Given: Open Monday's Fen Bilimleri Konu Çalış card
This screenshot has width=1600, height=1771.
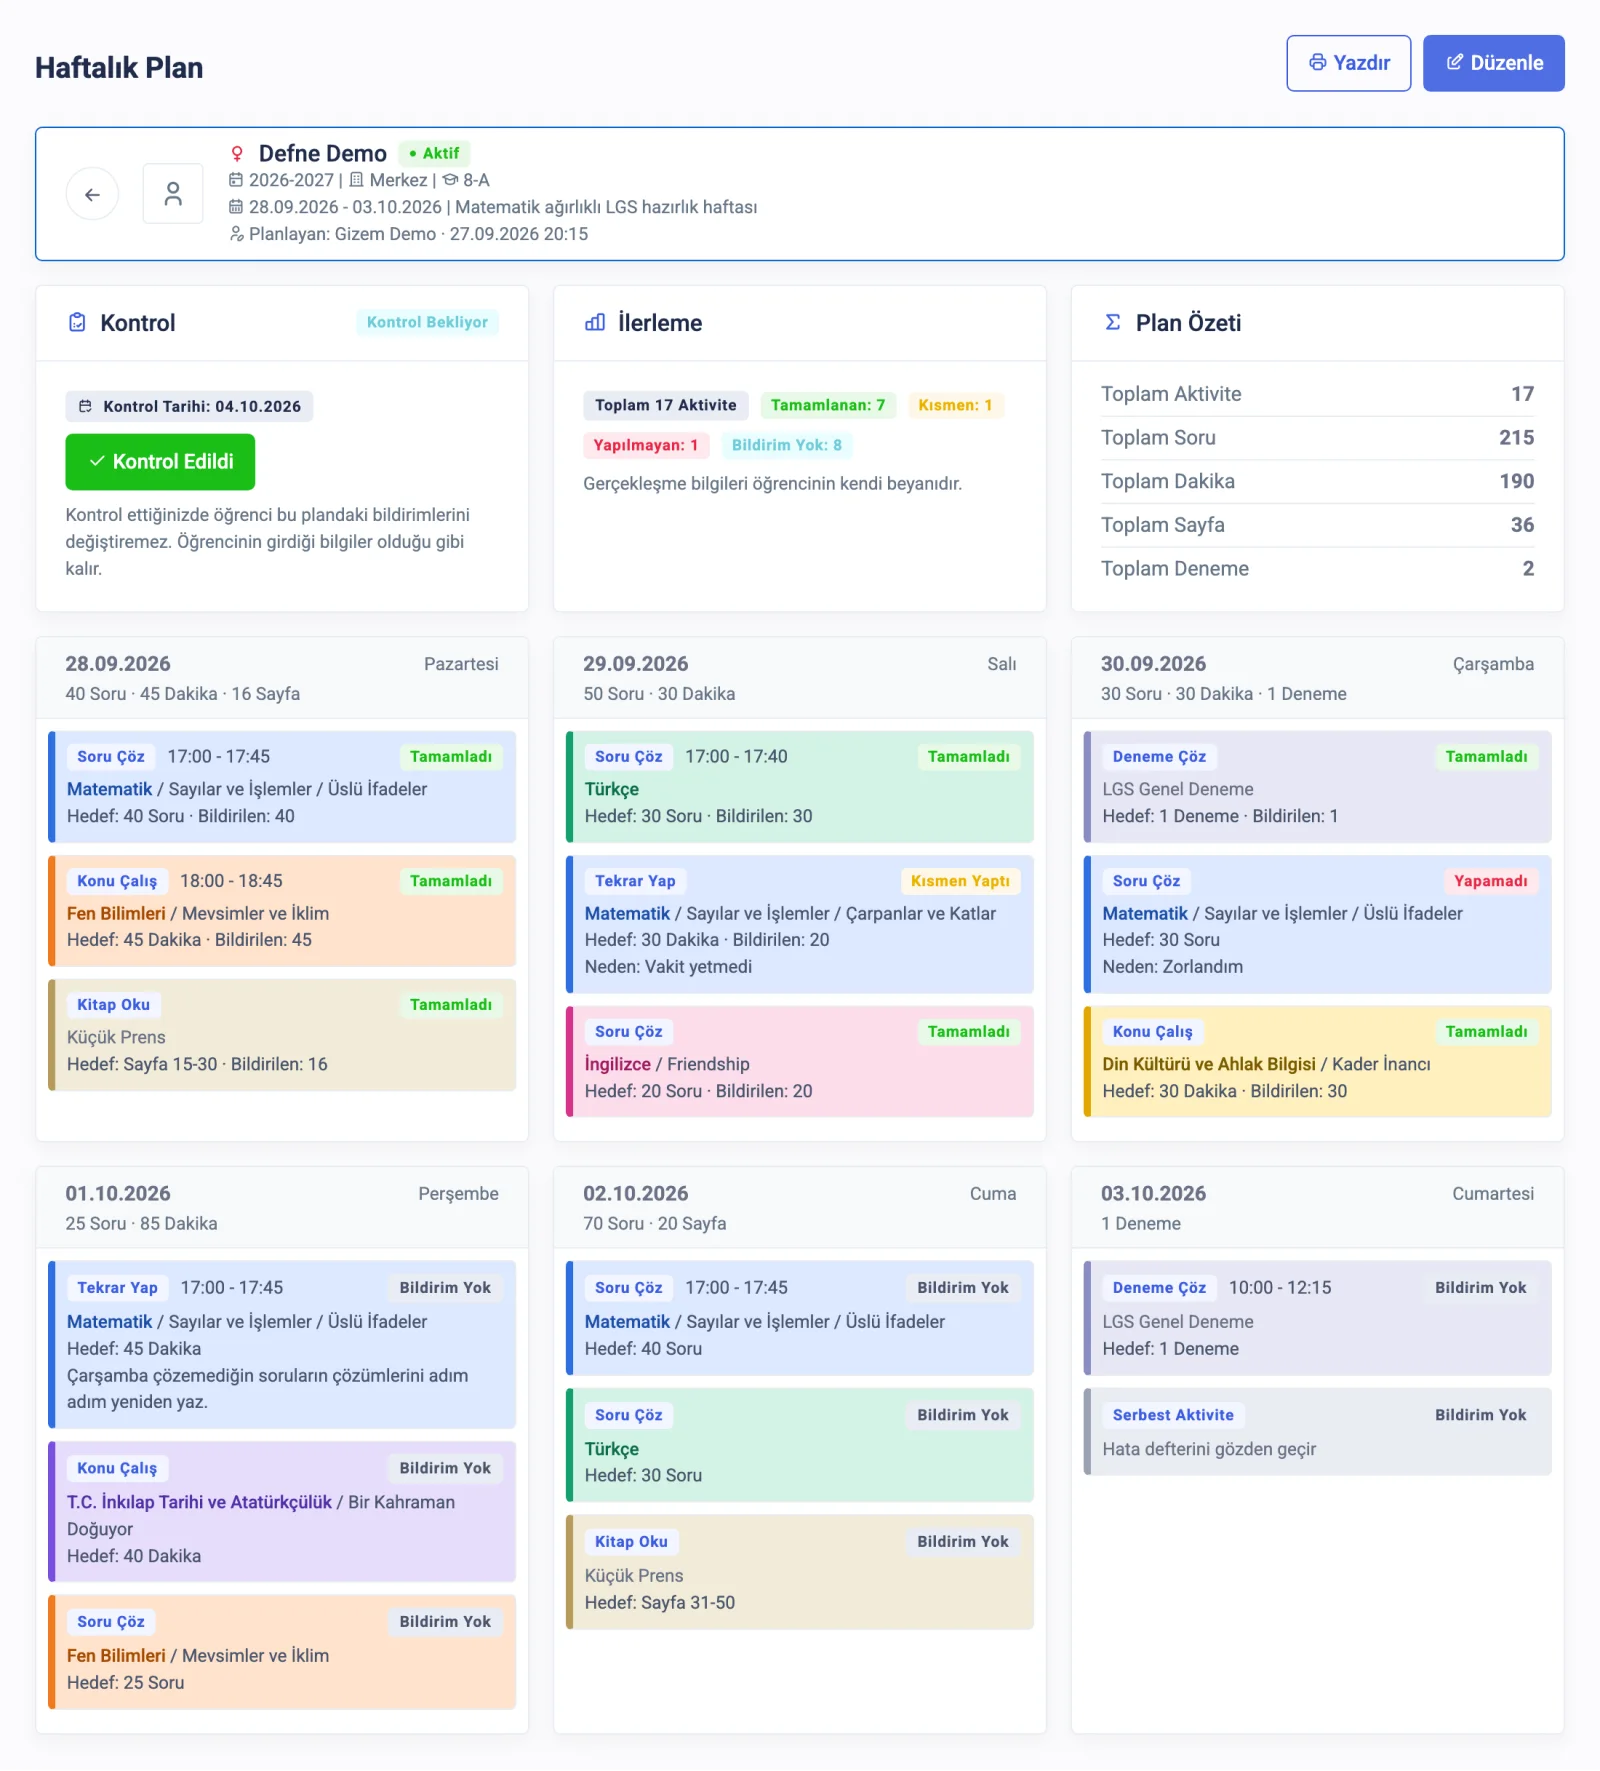Looking at the screenshot, I should pos(282,910).
